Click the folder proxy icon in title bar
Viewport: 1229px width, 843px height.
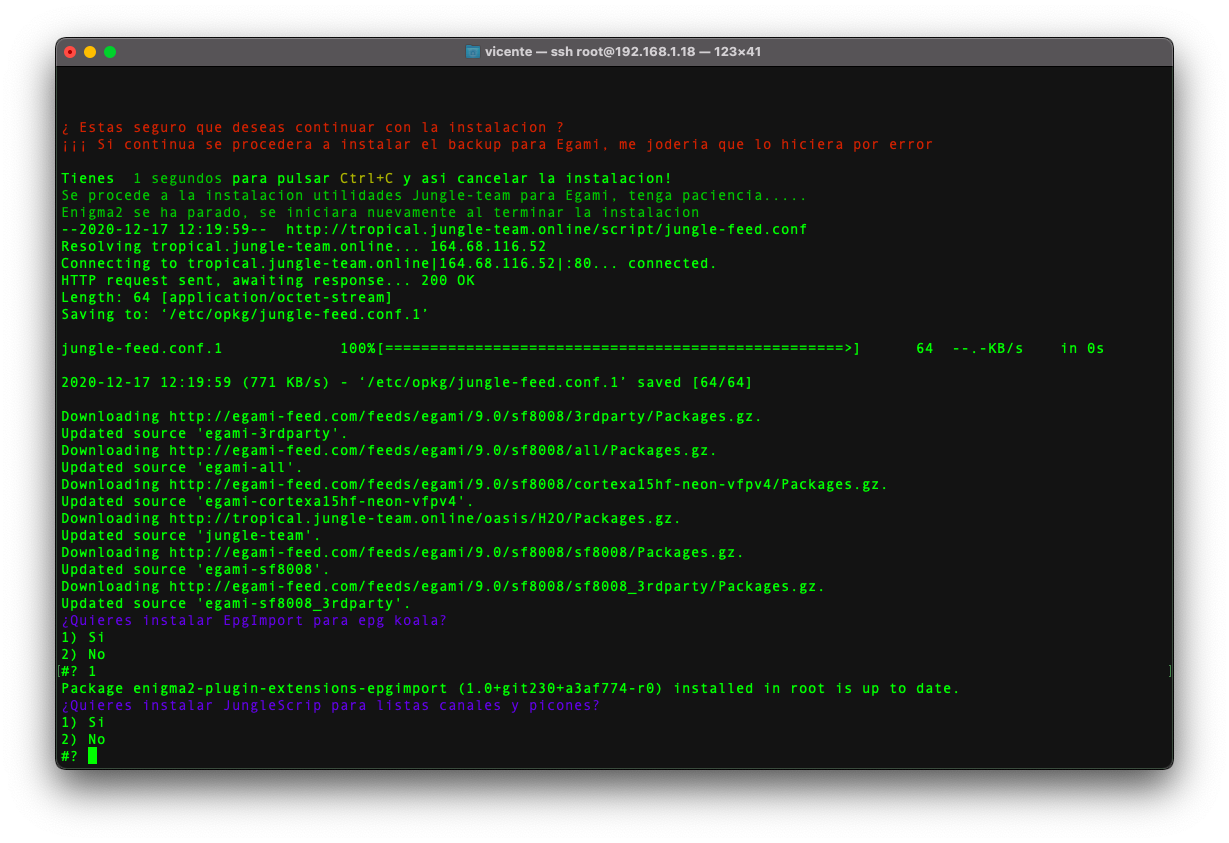pos(473,52)
